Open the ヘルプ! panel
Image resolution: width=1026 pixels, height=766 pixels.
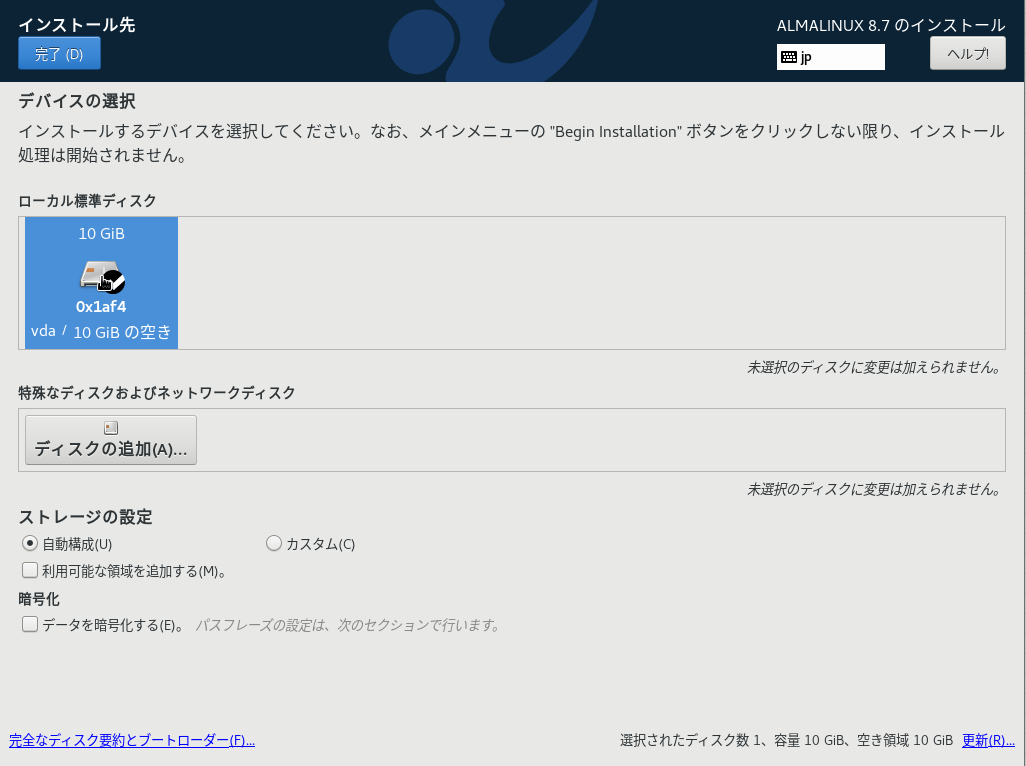966,53
